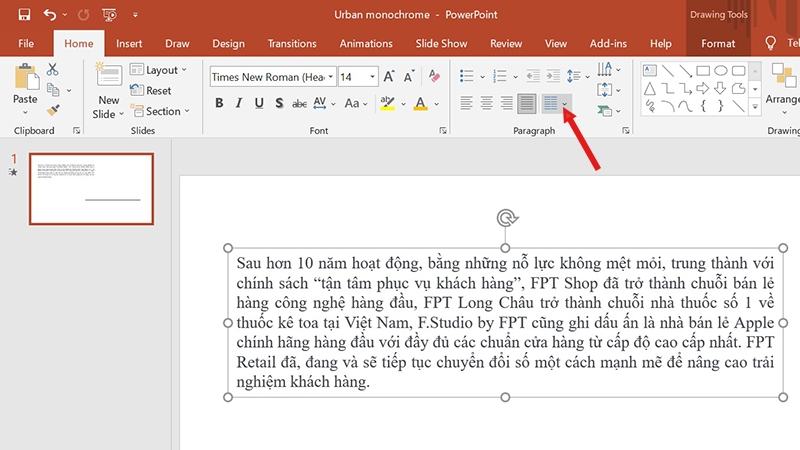Start presentation from beginning icon

pyautogui.click(x=109, y=15)
